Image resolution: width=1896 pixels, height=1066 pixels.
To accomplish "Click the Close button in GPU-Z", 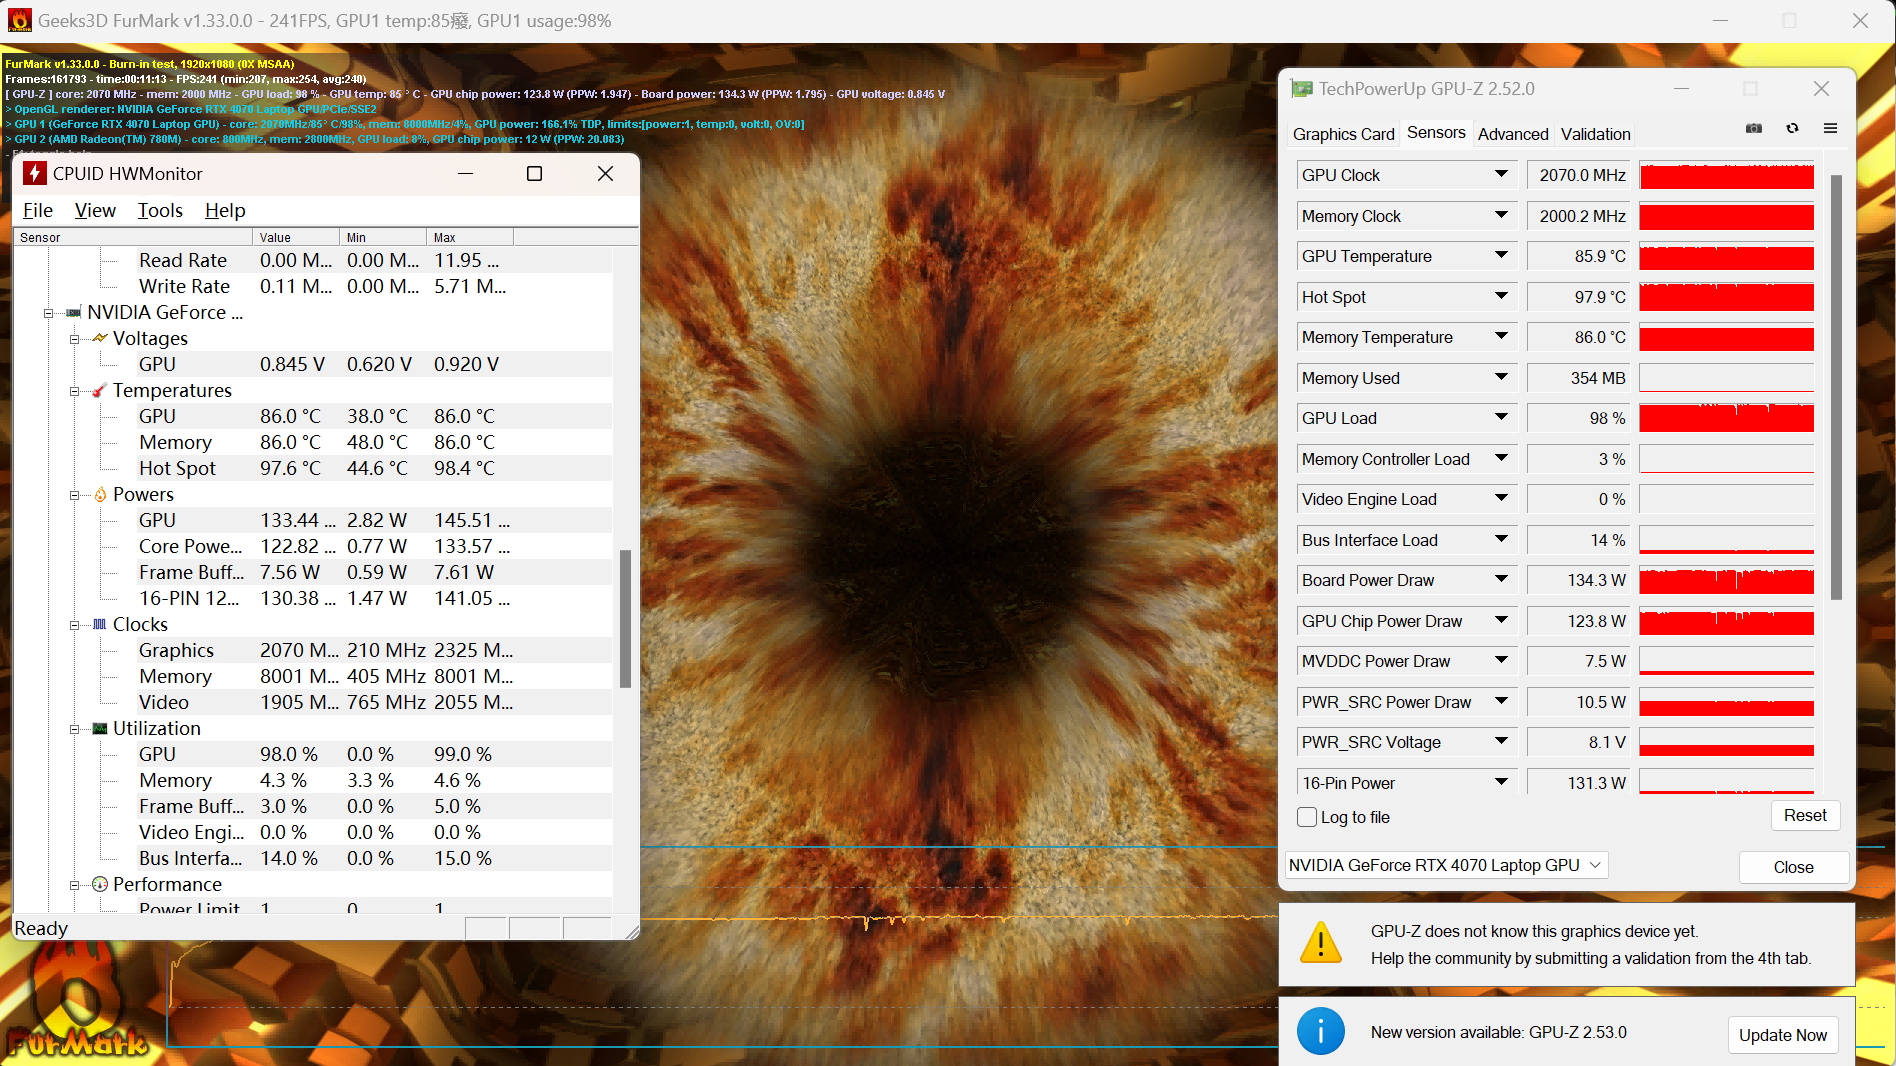I will (x=1793, y=867).
